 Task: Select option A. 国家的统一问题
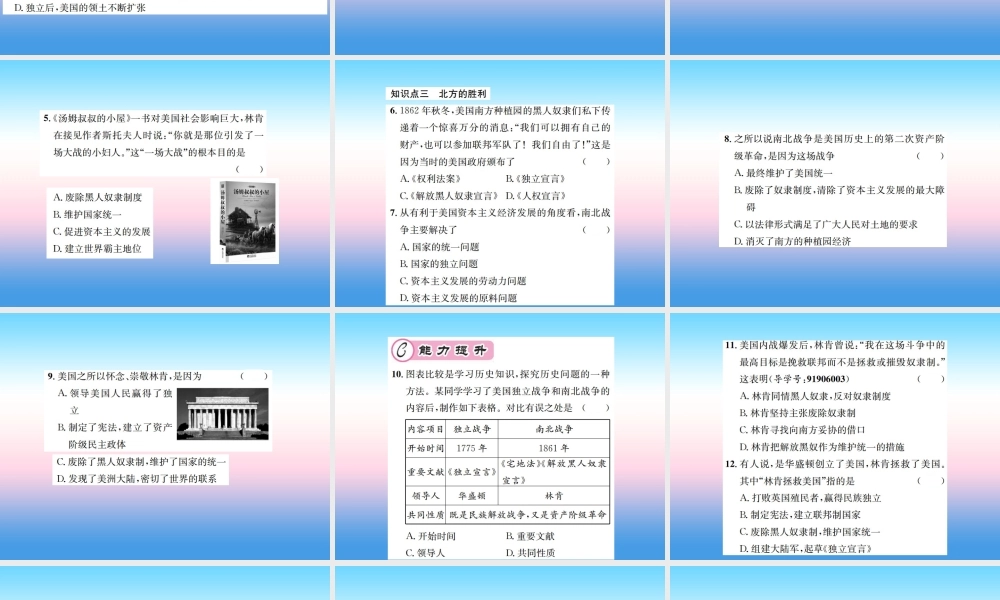point(439,247)
